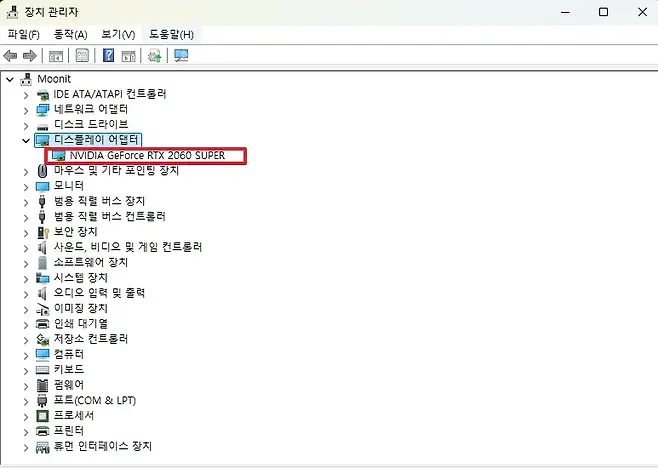Click the 인쇄 대기열 printer queue icon
The image size is (658, 468).
(42, 324)
